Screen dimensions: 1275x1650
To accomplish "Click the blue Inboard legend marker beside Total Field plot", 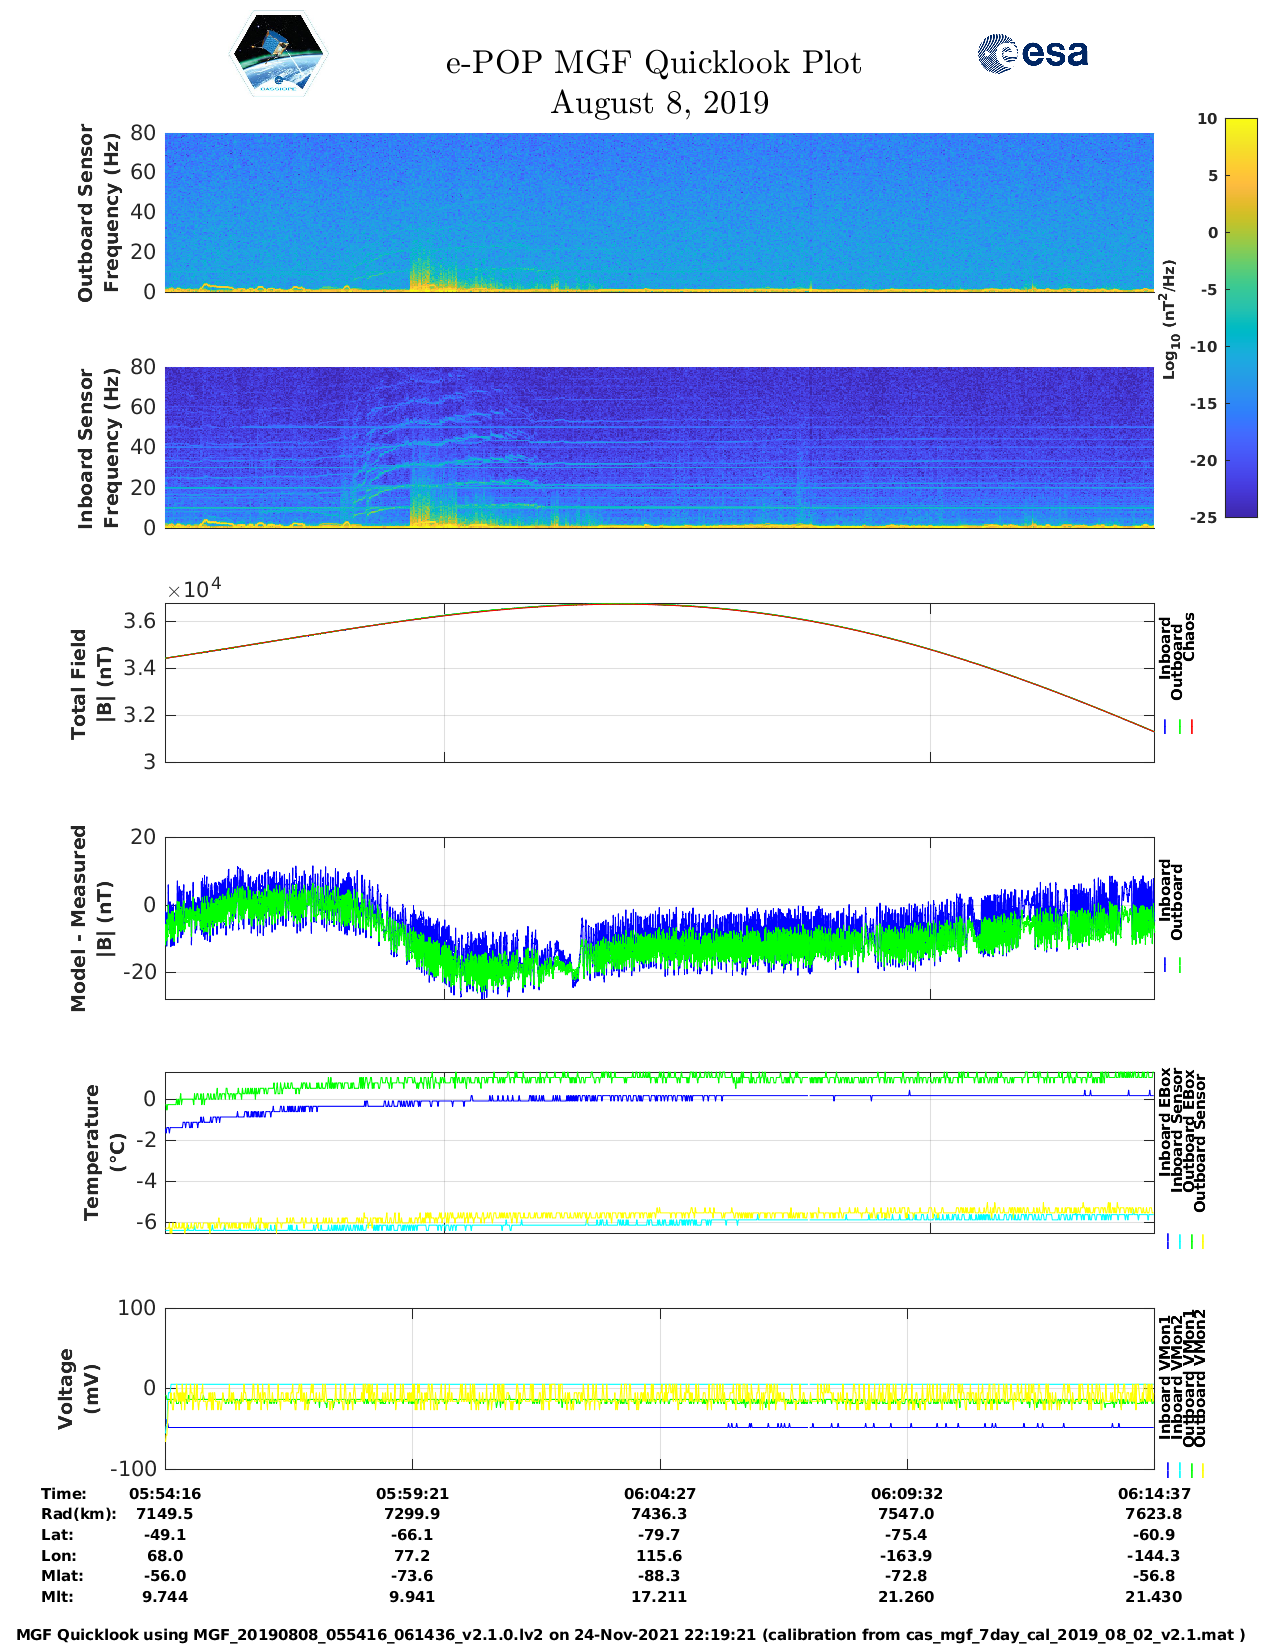I will click(1166, 727).
